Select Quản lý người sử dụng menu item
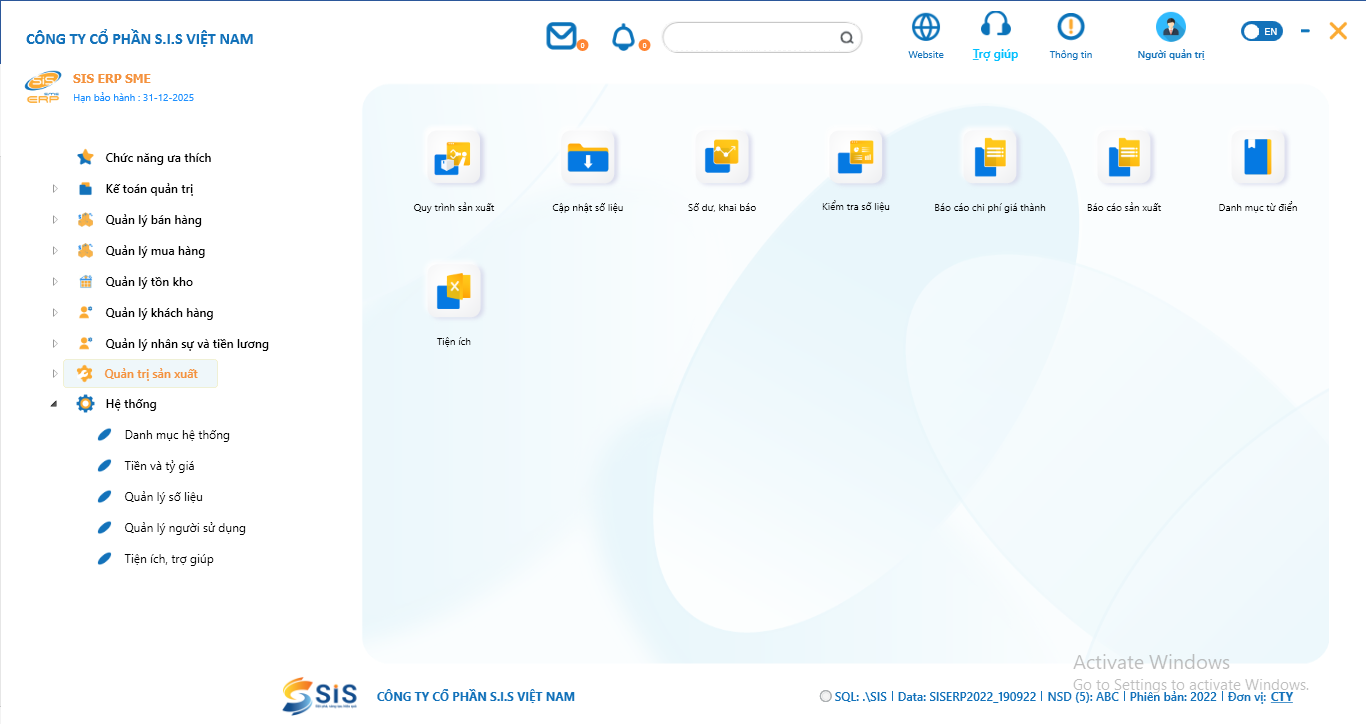This screenshot has height=724, width=1366. pyautogui.click(x=185, y=528)
